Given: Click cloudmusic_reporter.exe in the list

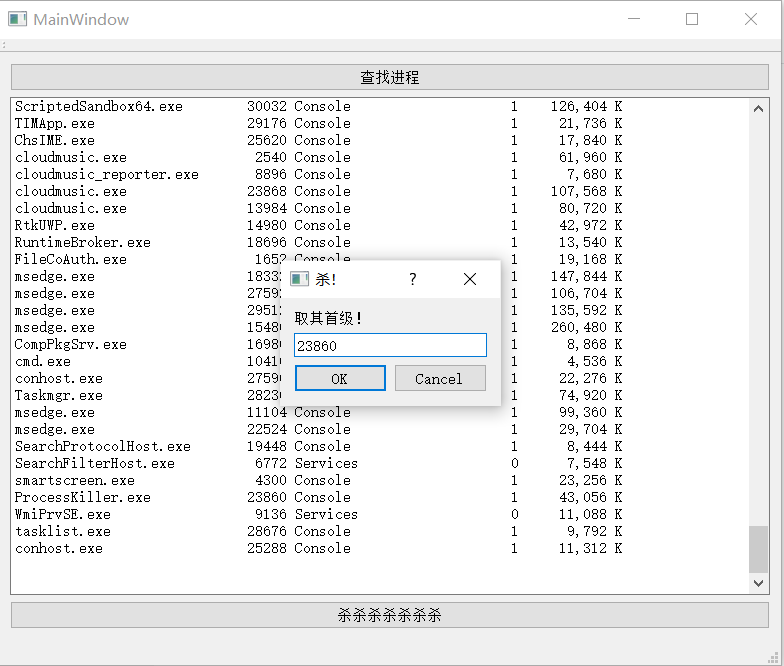Looking at the screenshot, I should click(106, 174).
